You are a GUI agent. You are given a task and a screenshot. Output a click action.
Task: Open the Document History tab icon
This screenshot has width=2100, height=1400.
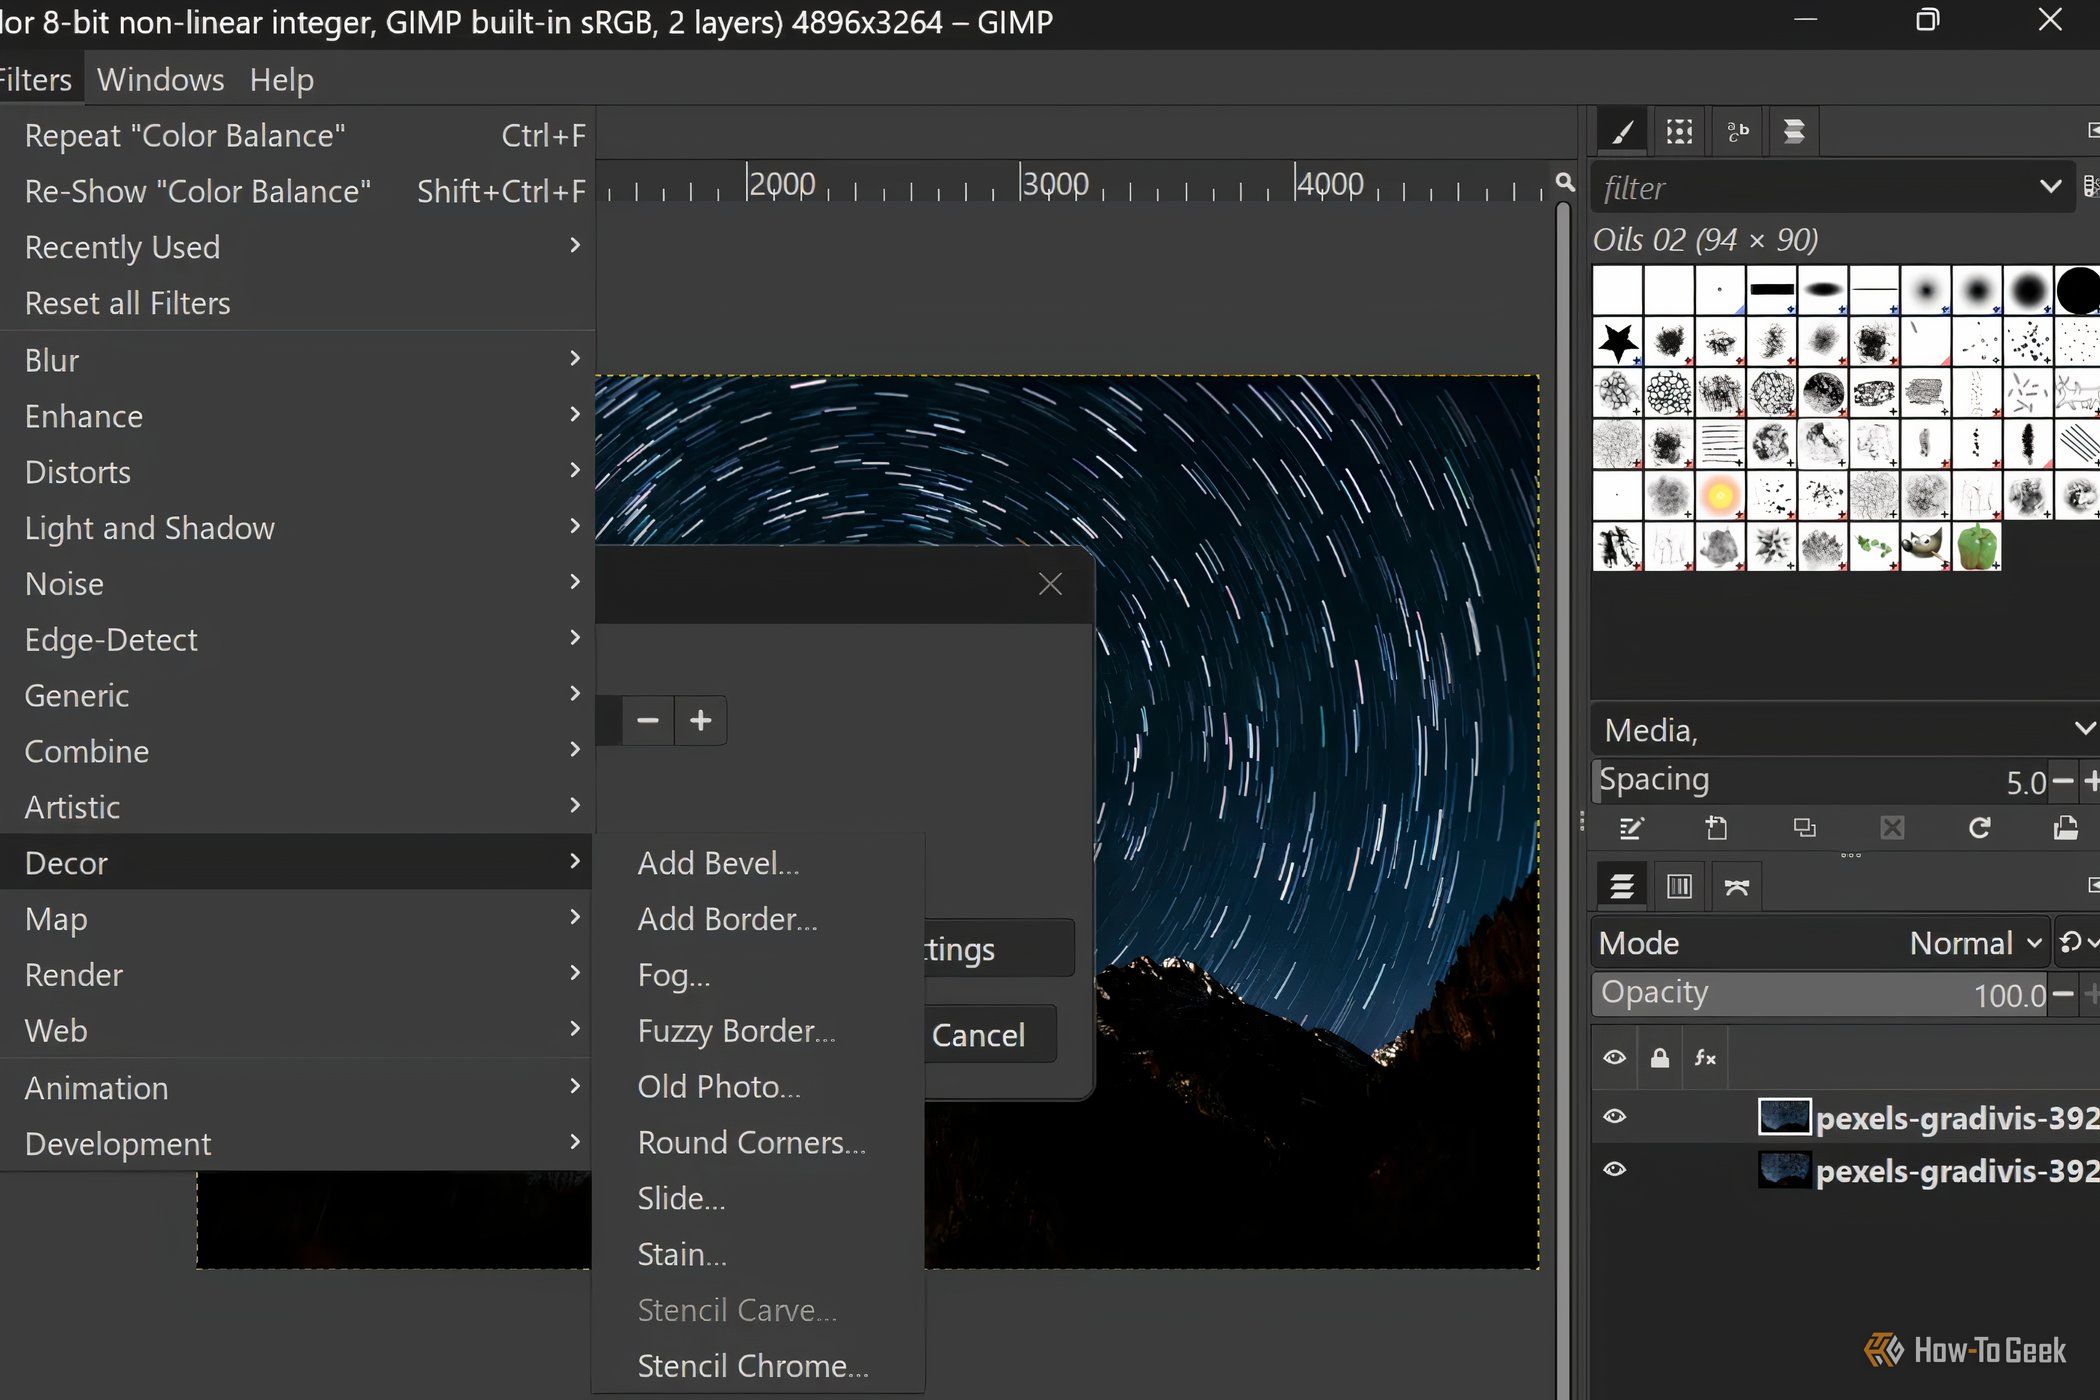click(1794, 131)
